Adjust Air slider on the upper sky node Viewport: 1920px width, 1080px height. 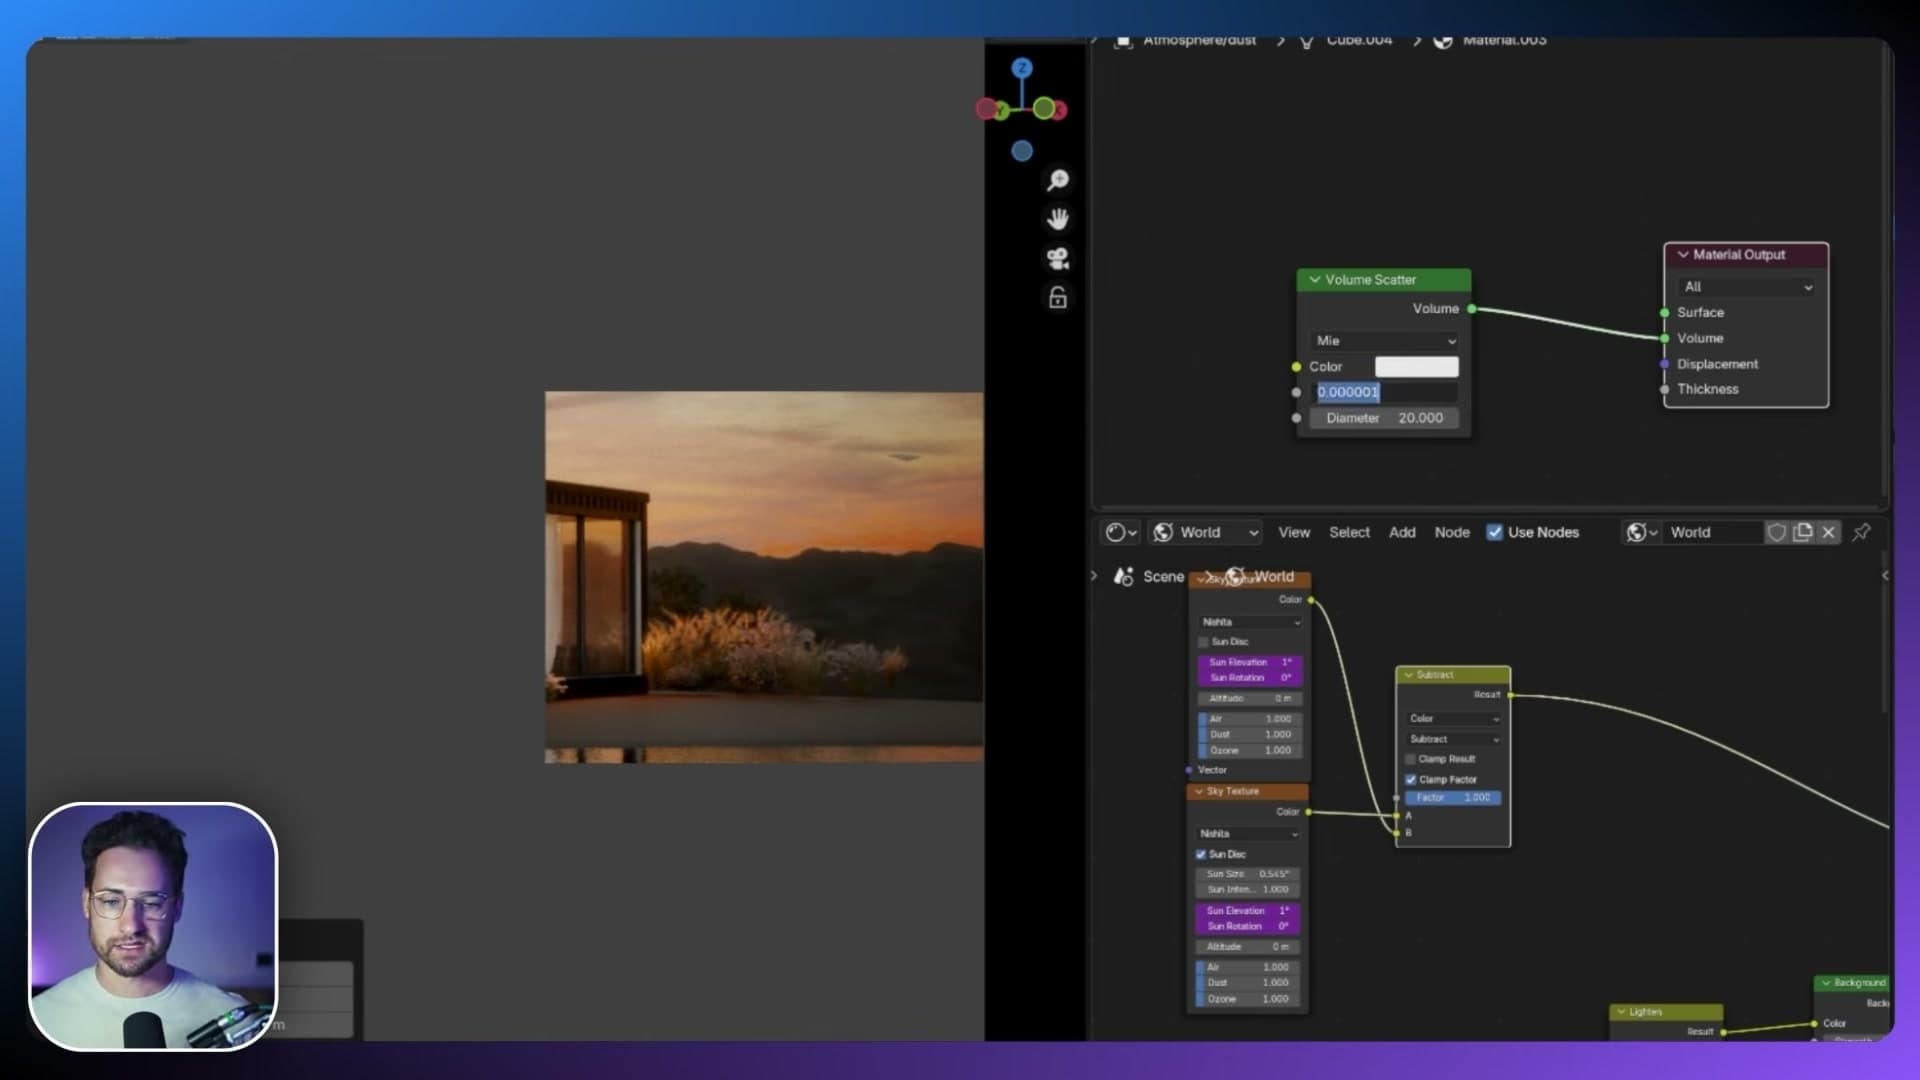point(1250,719)
